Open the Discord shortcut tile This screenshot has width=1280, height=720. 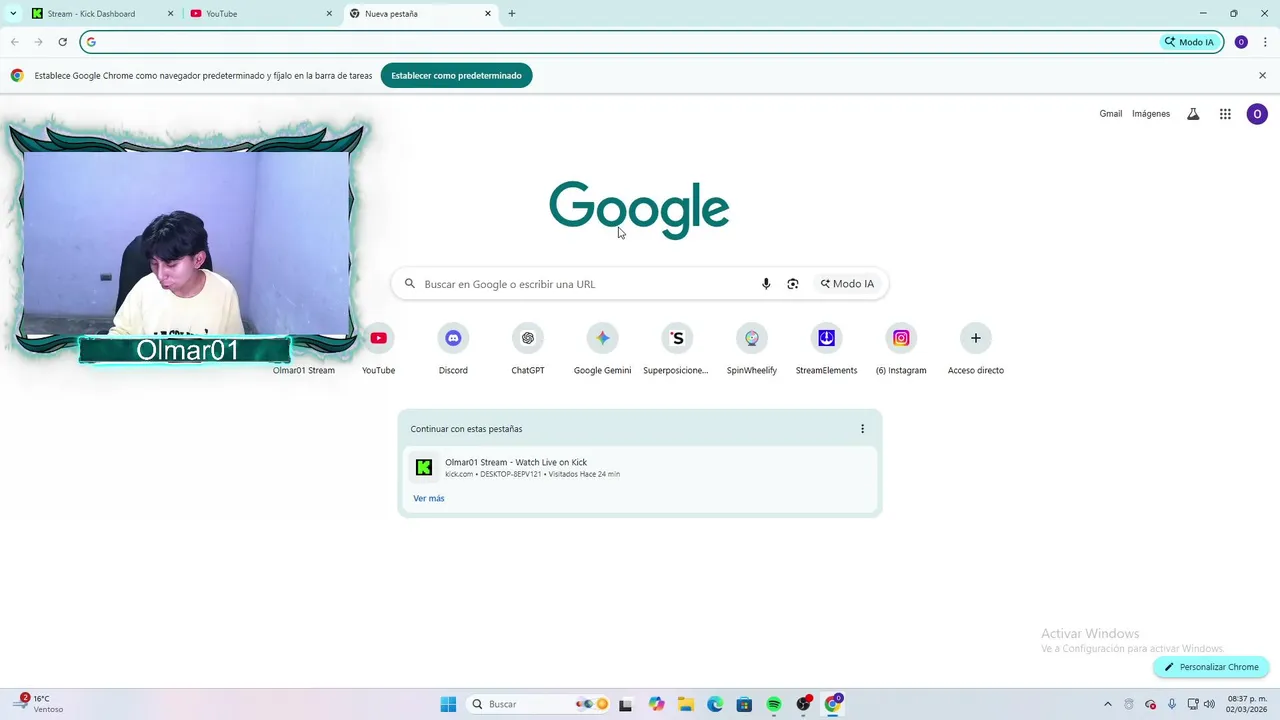(x=453, y=349)
